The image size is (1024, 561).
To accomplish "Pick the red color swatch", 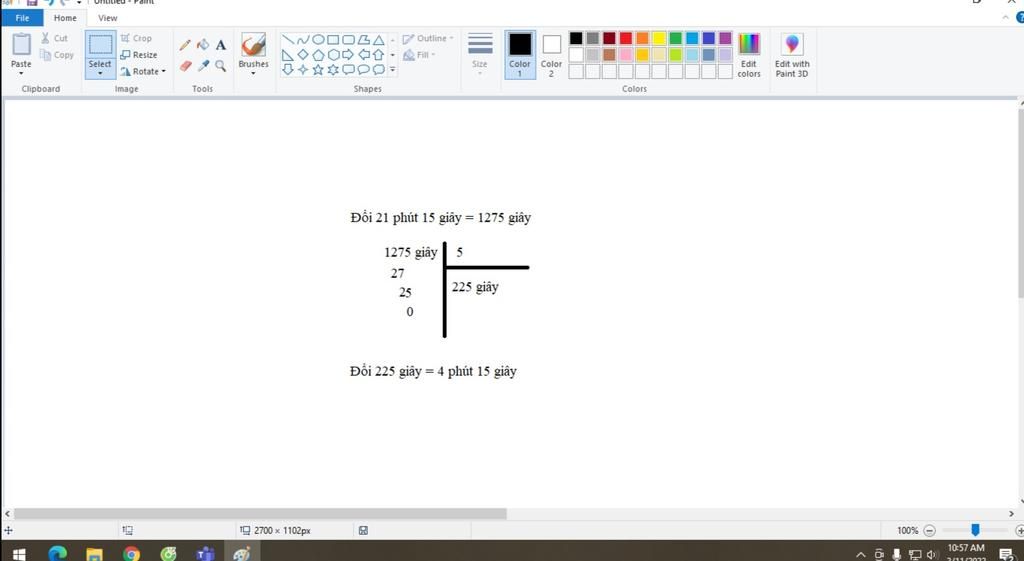I will tap(626, 38).
